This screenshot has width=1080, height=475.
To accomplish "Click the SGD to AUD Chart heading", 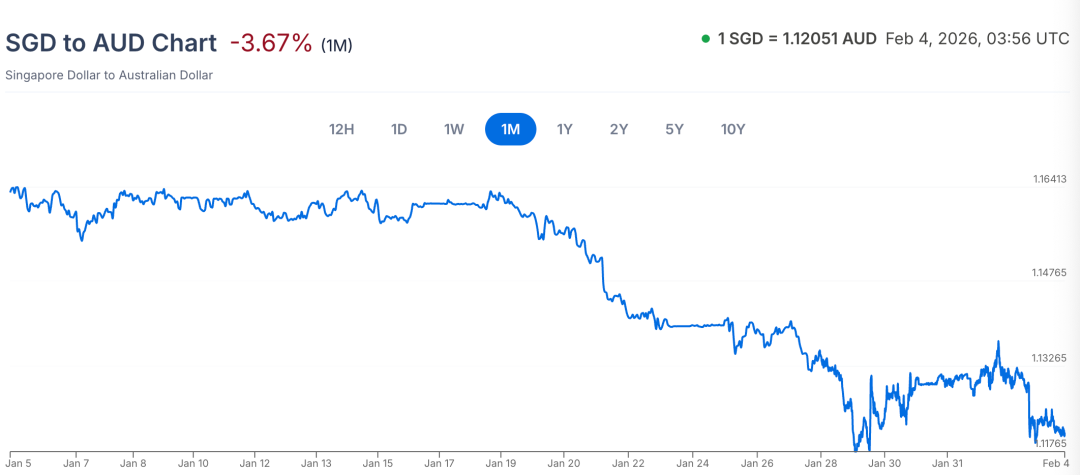I will pyautogui.click(x=111, y=43).
